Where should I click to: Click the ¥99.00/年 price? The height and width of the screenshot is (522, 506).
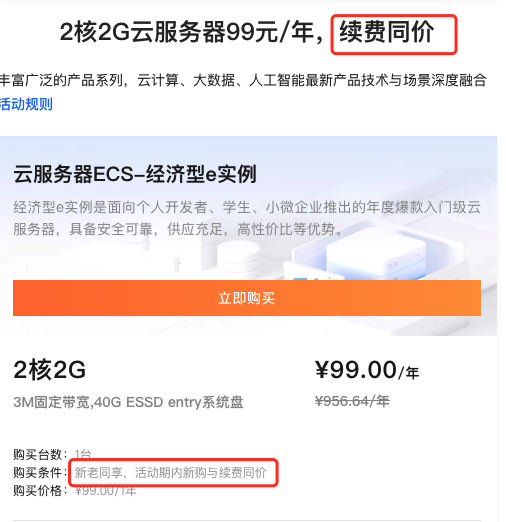tap(367, 370)
